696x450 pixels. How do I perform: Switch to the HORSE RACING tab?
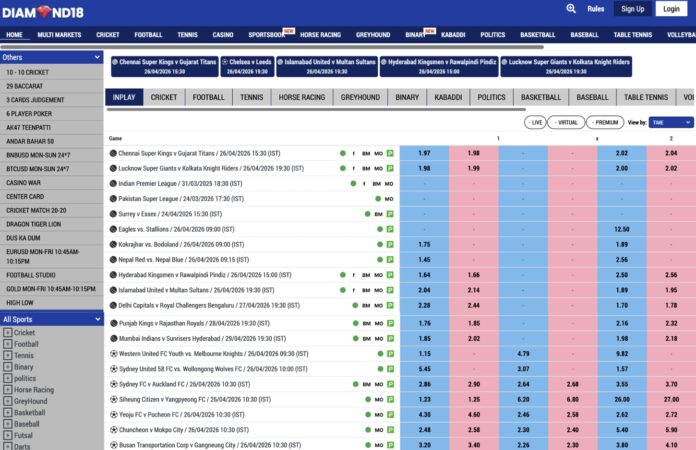coord(302,97)
